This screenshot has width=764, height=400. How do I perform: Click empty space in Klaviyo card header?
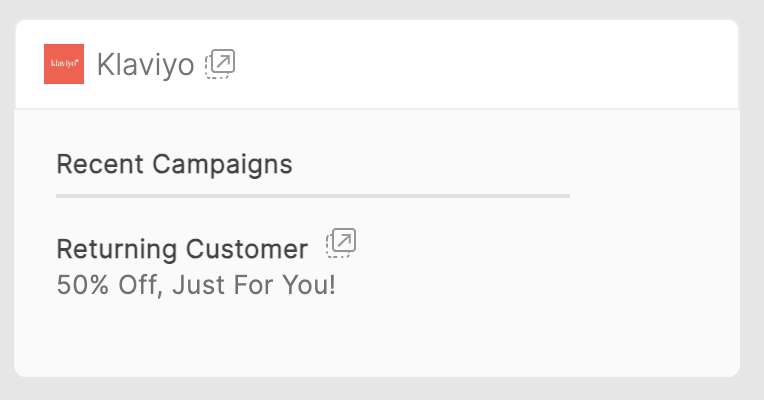click(x=480, y=65)
